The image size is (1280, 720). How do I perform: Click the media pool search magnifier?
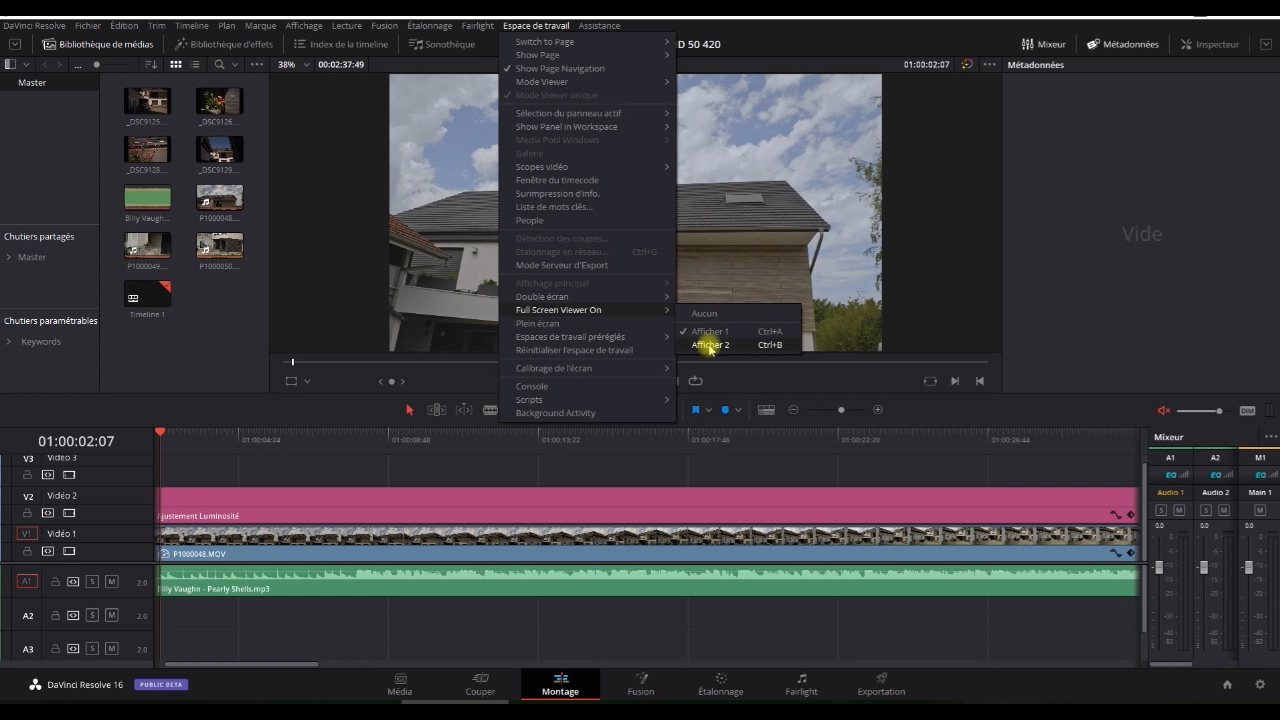[x=219, y=64]
